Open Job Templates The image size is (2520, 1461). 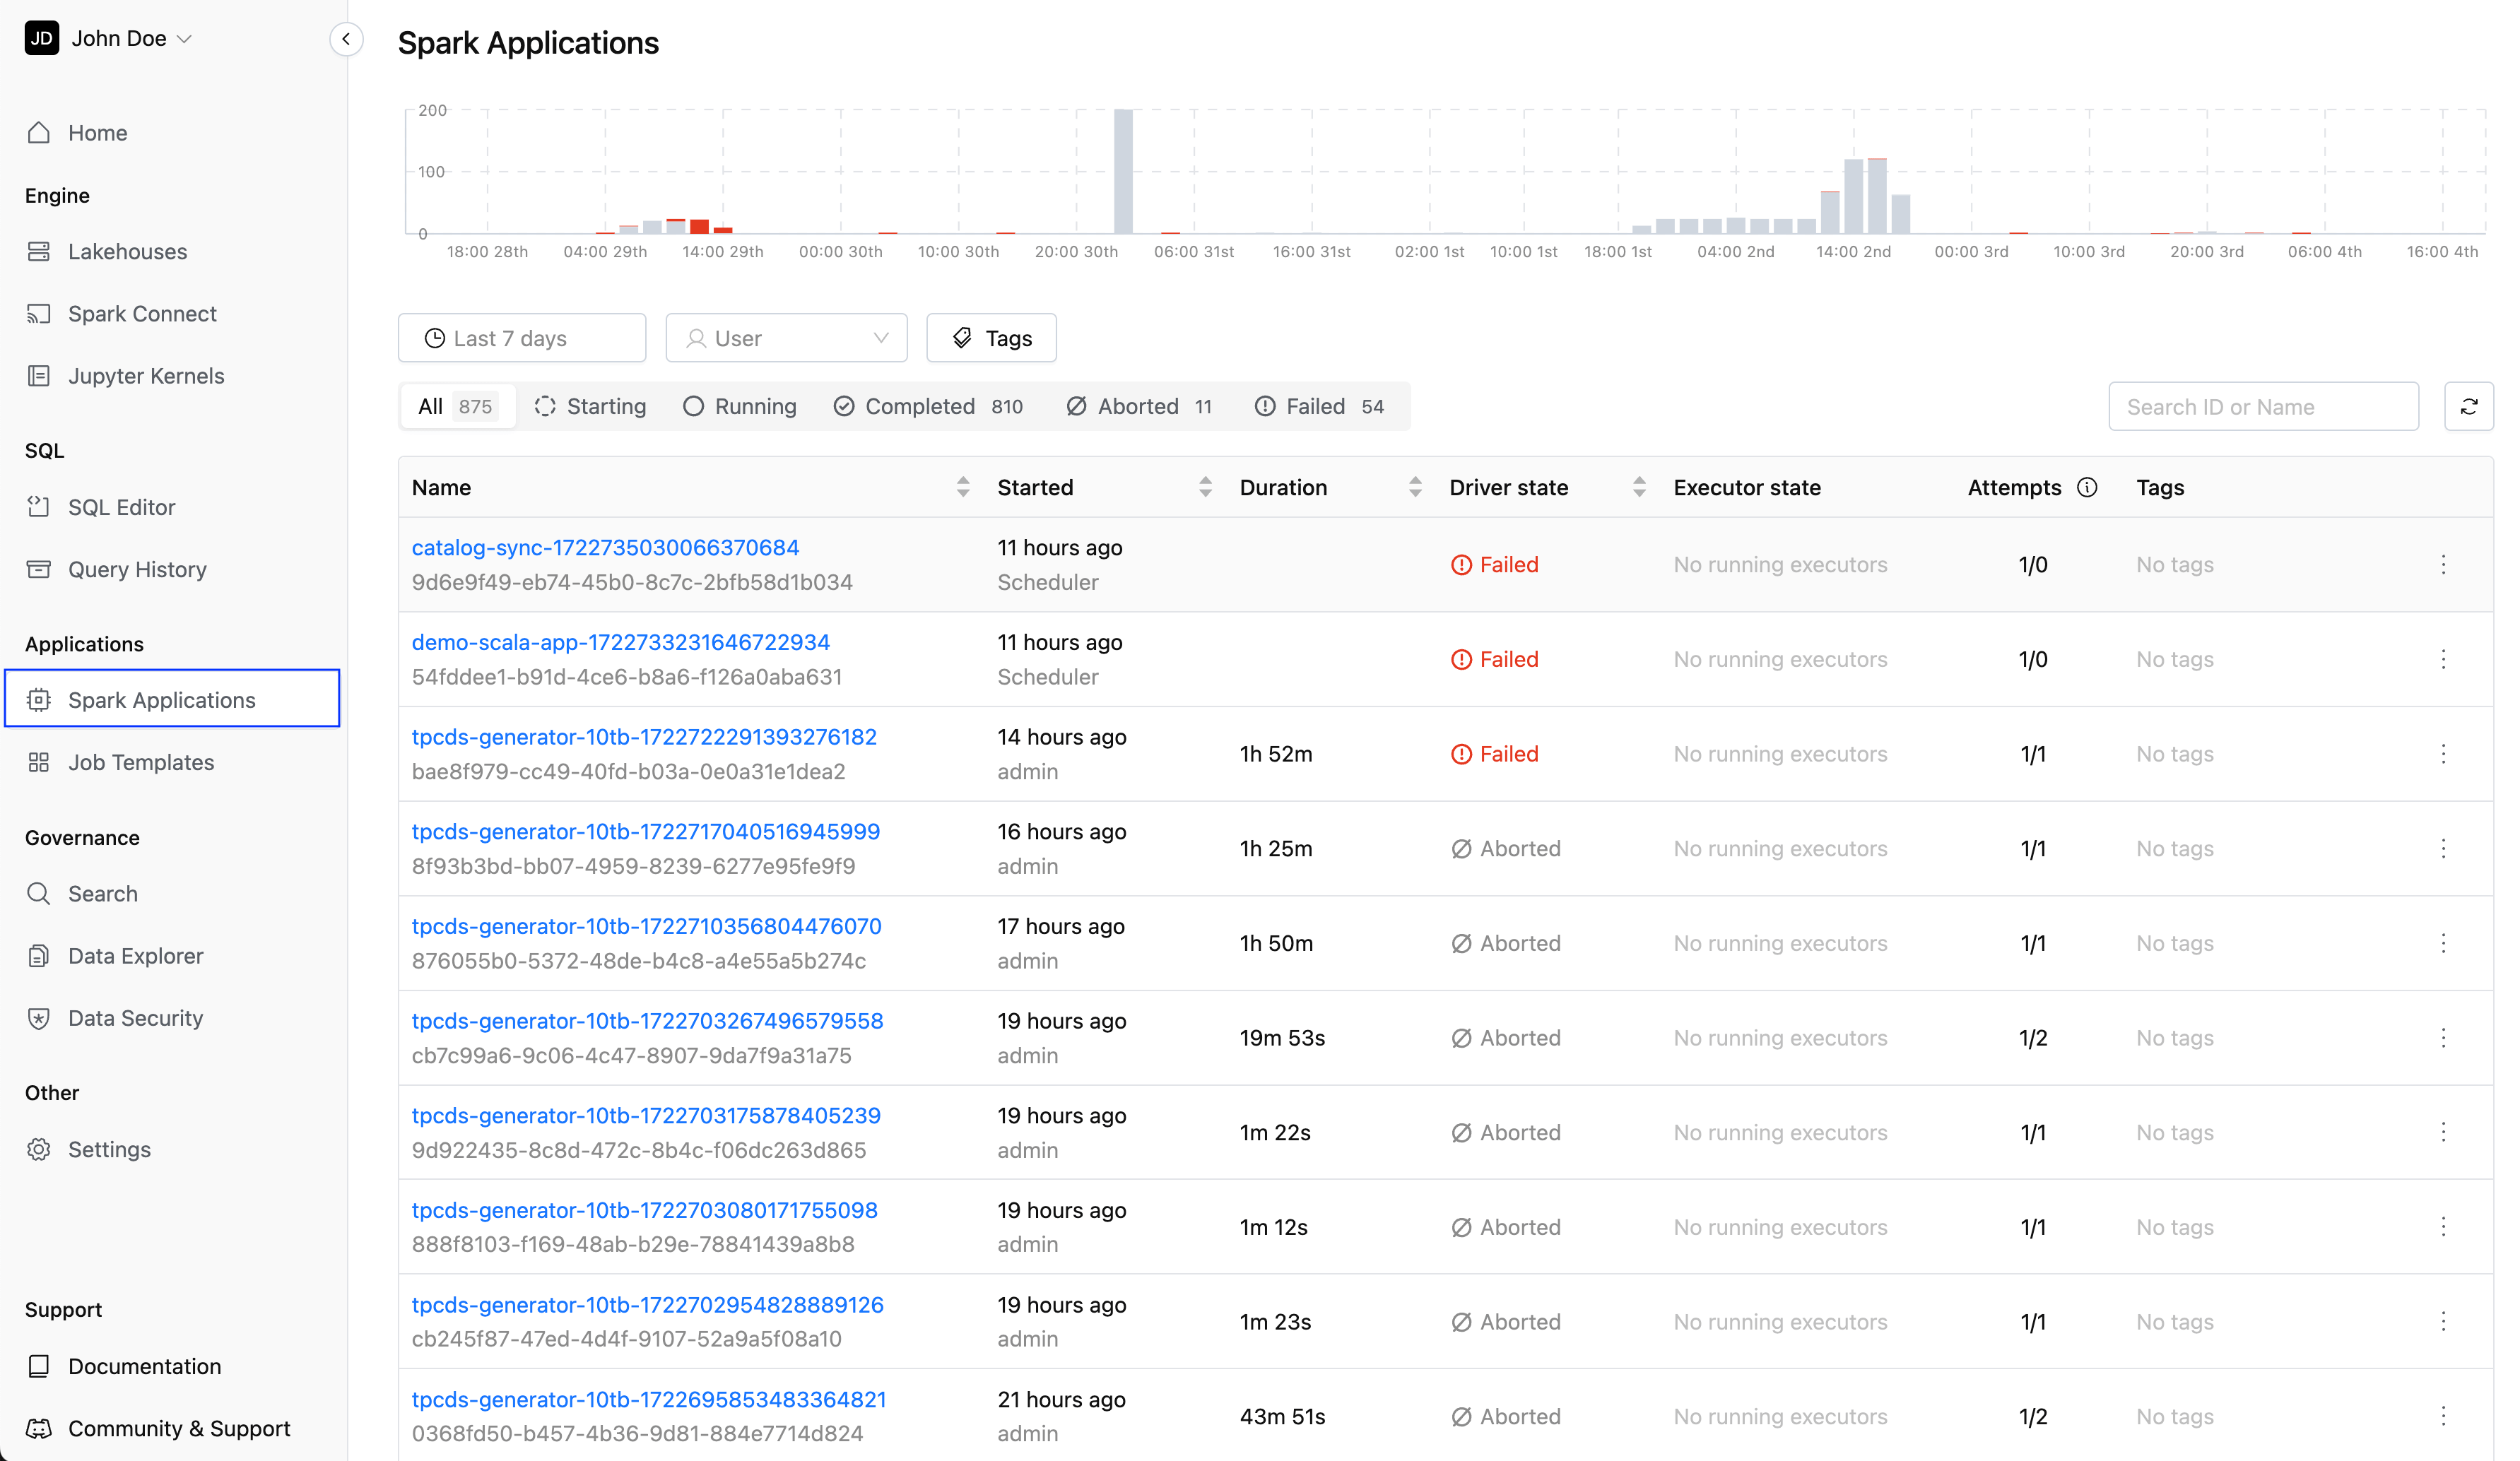(141, 762)
